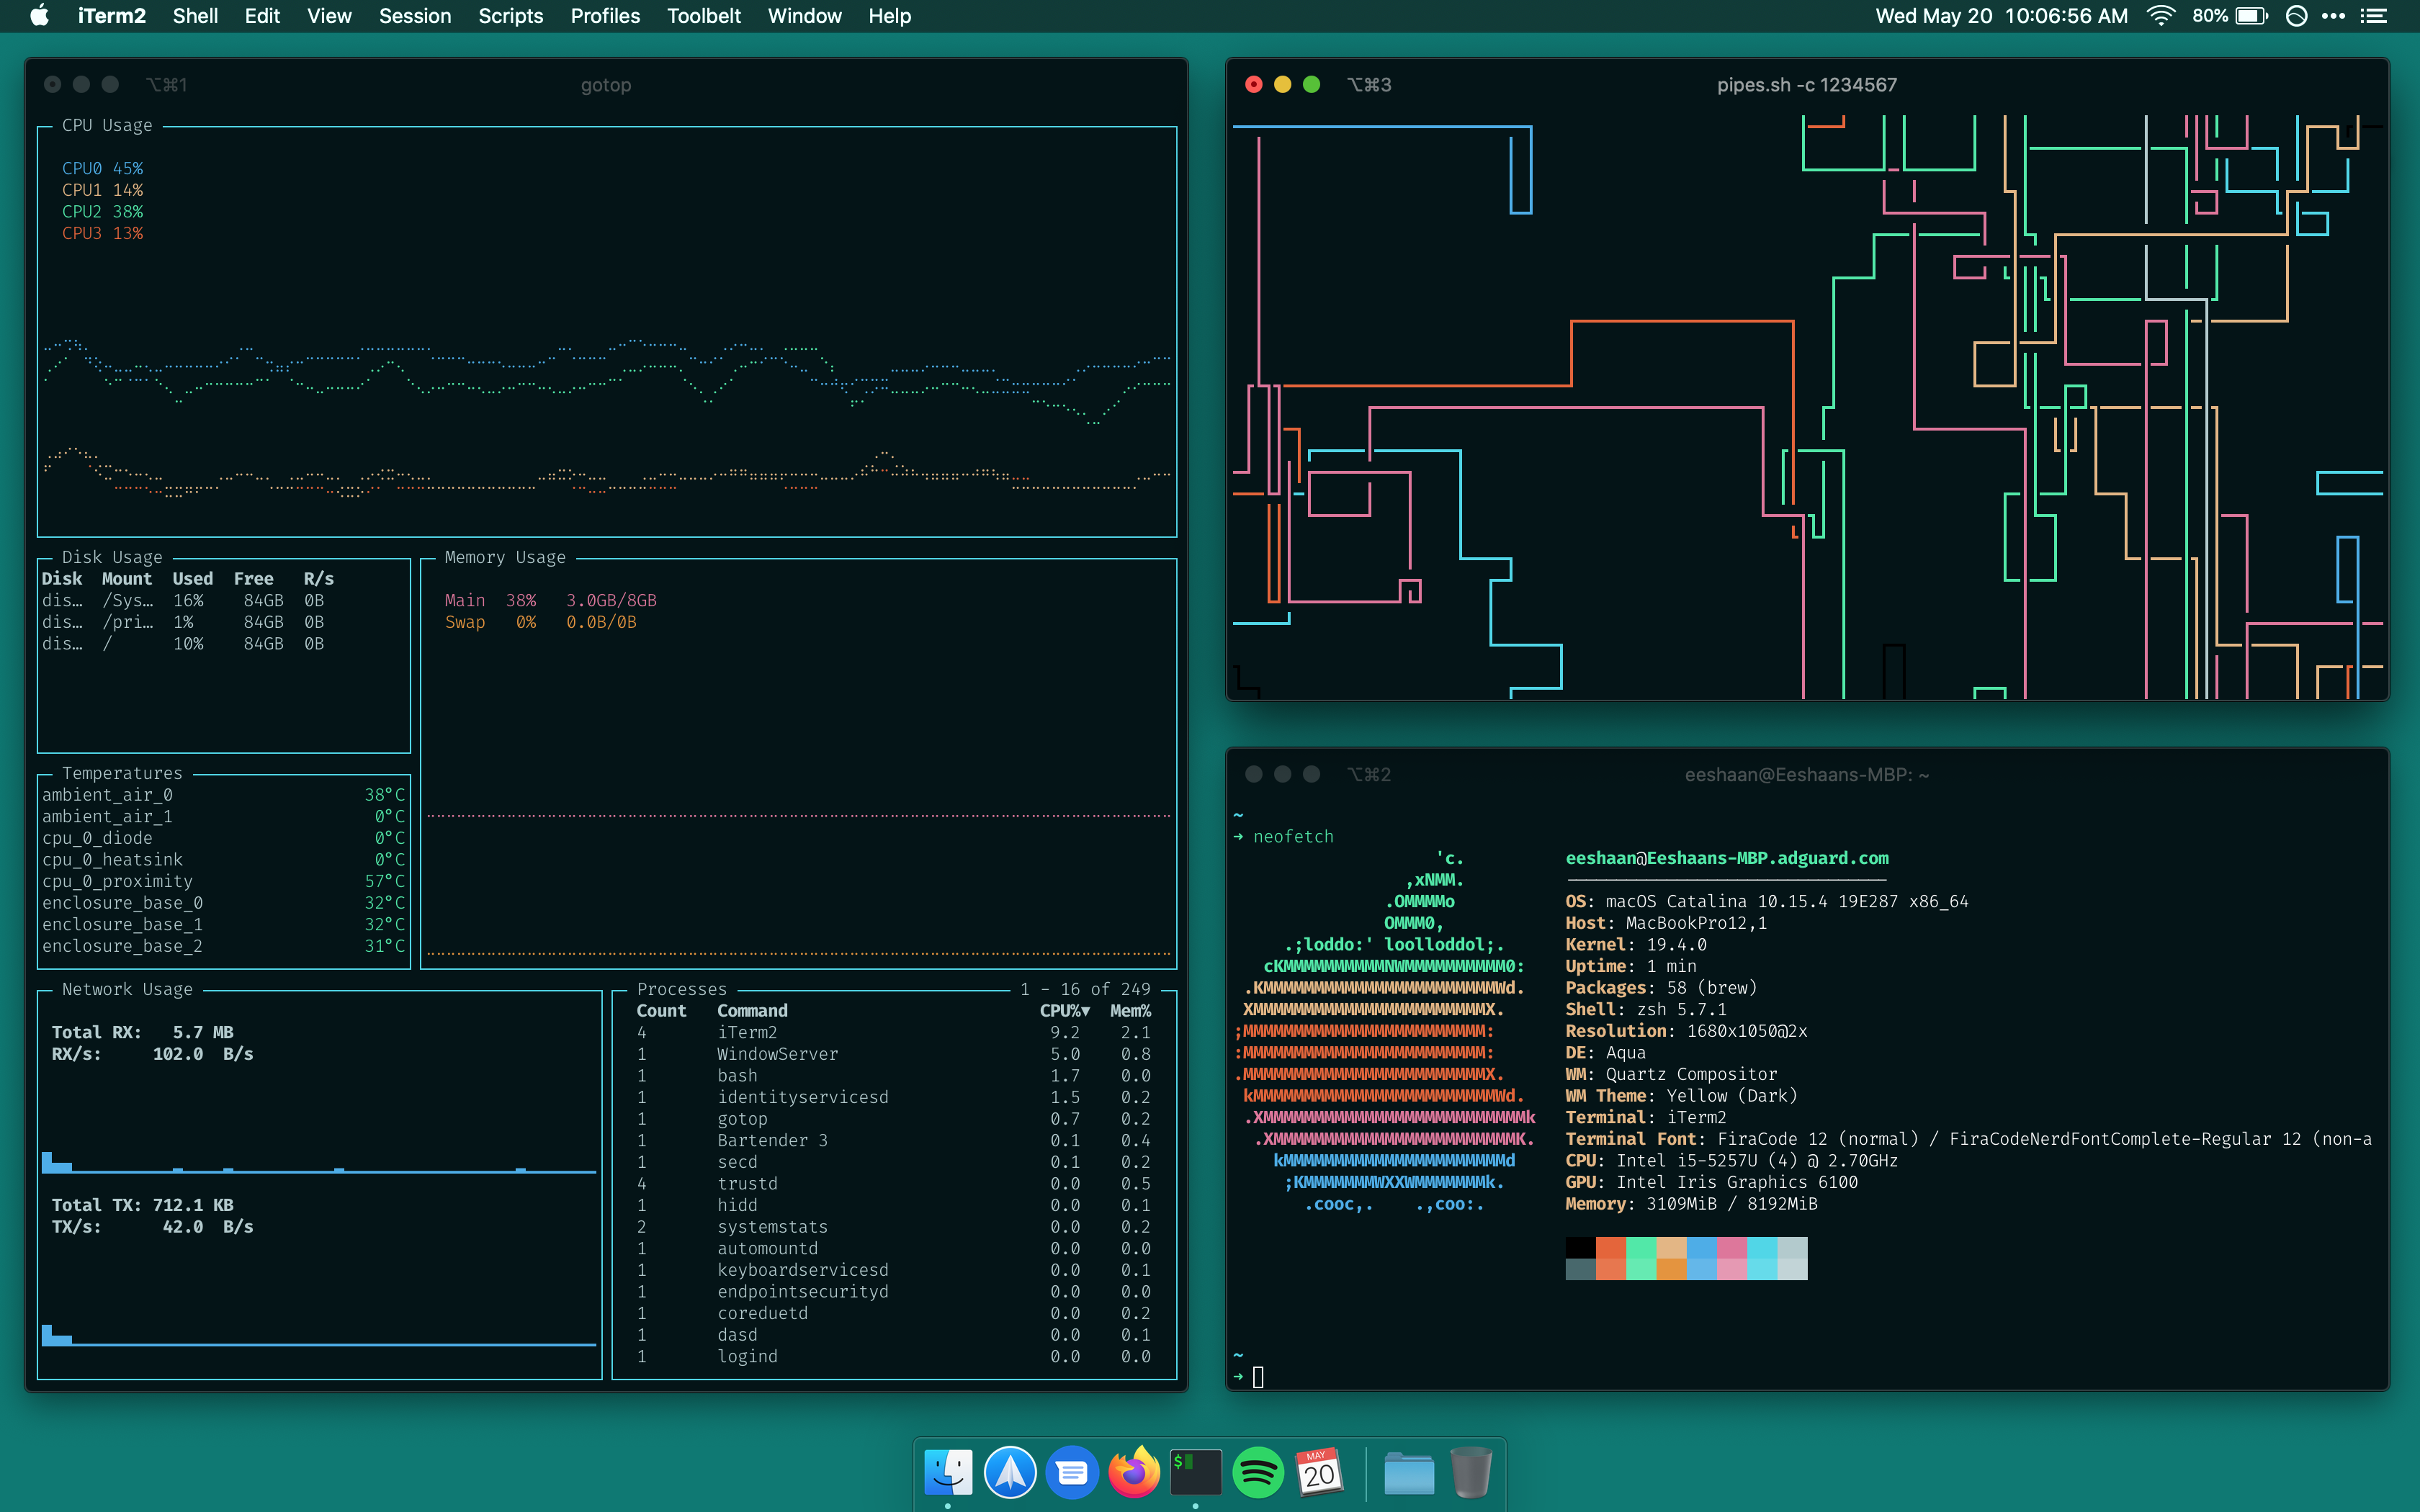Select the WindowServer process row
2420x1512 pixels.
tap(894, 1054)
